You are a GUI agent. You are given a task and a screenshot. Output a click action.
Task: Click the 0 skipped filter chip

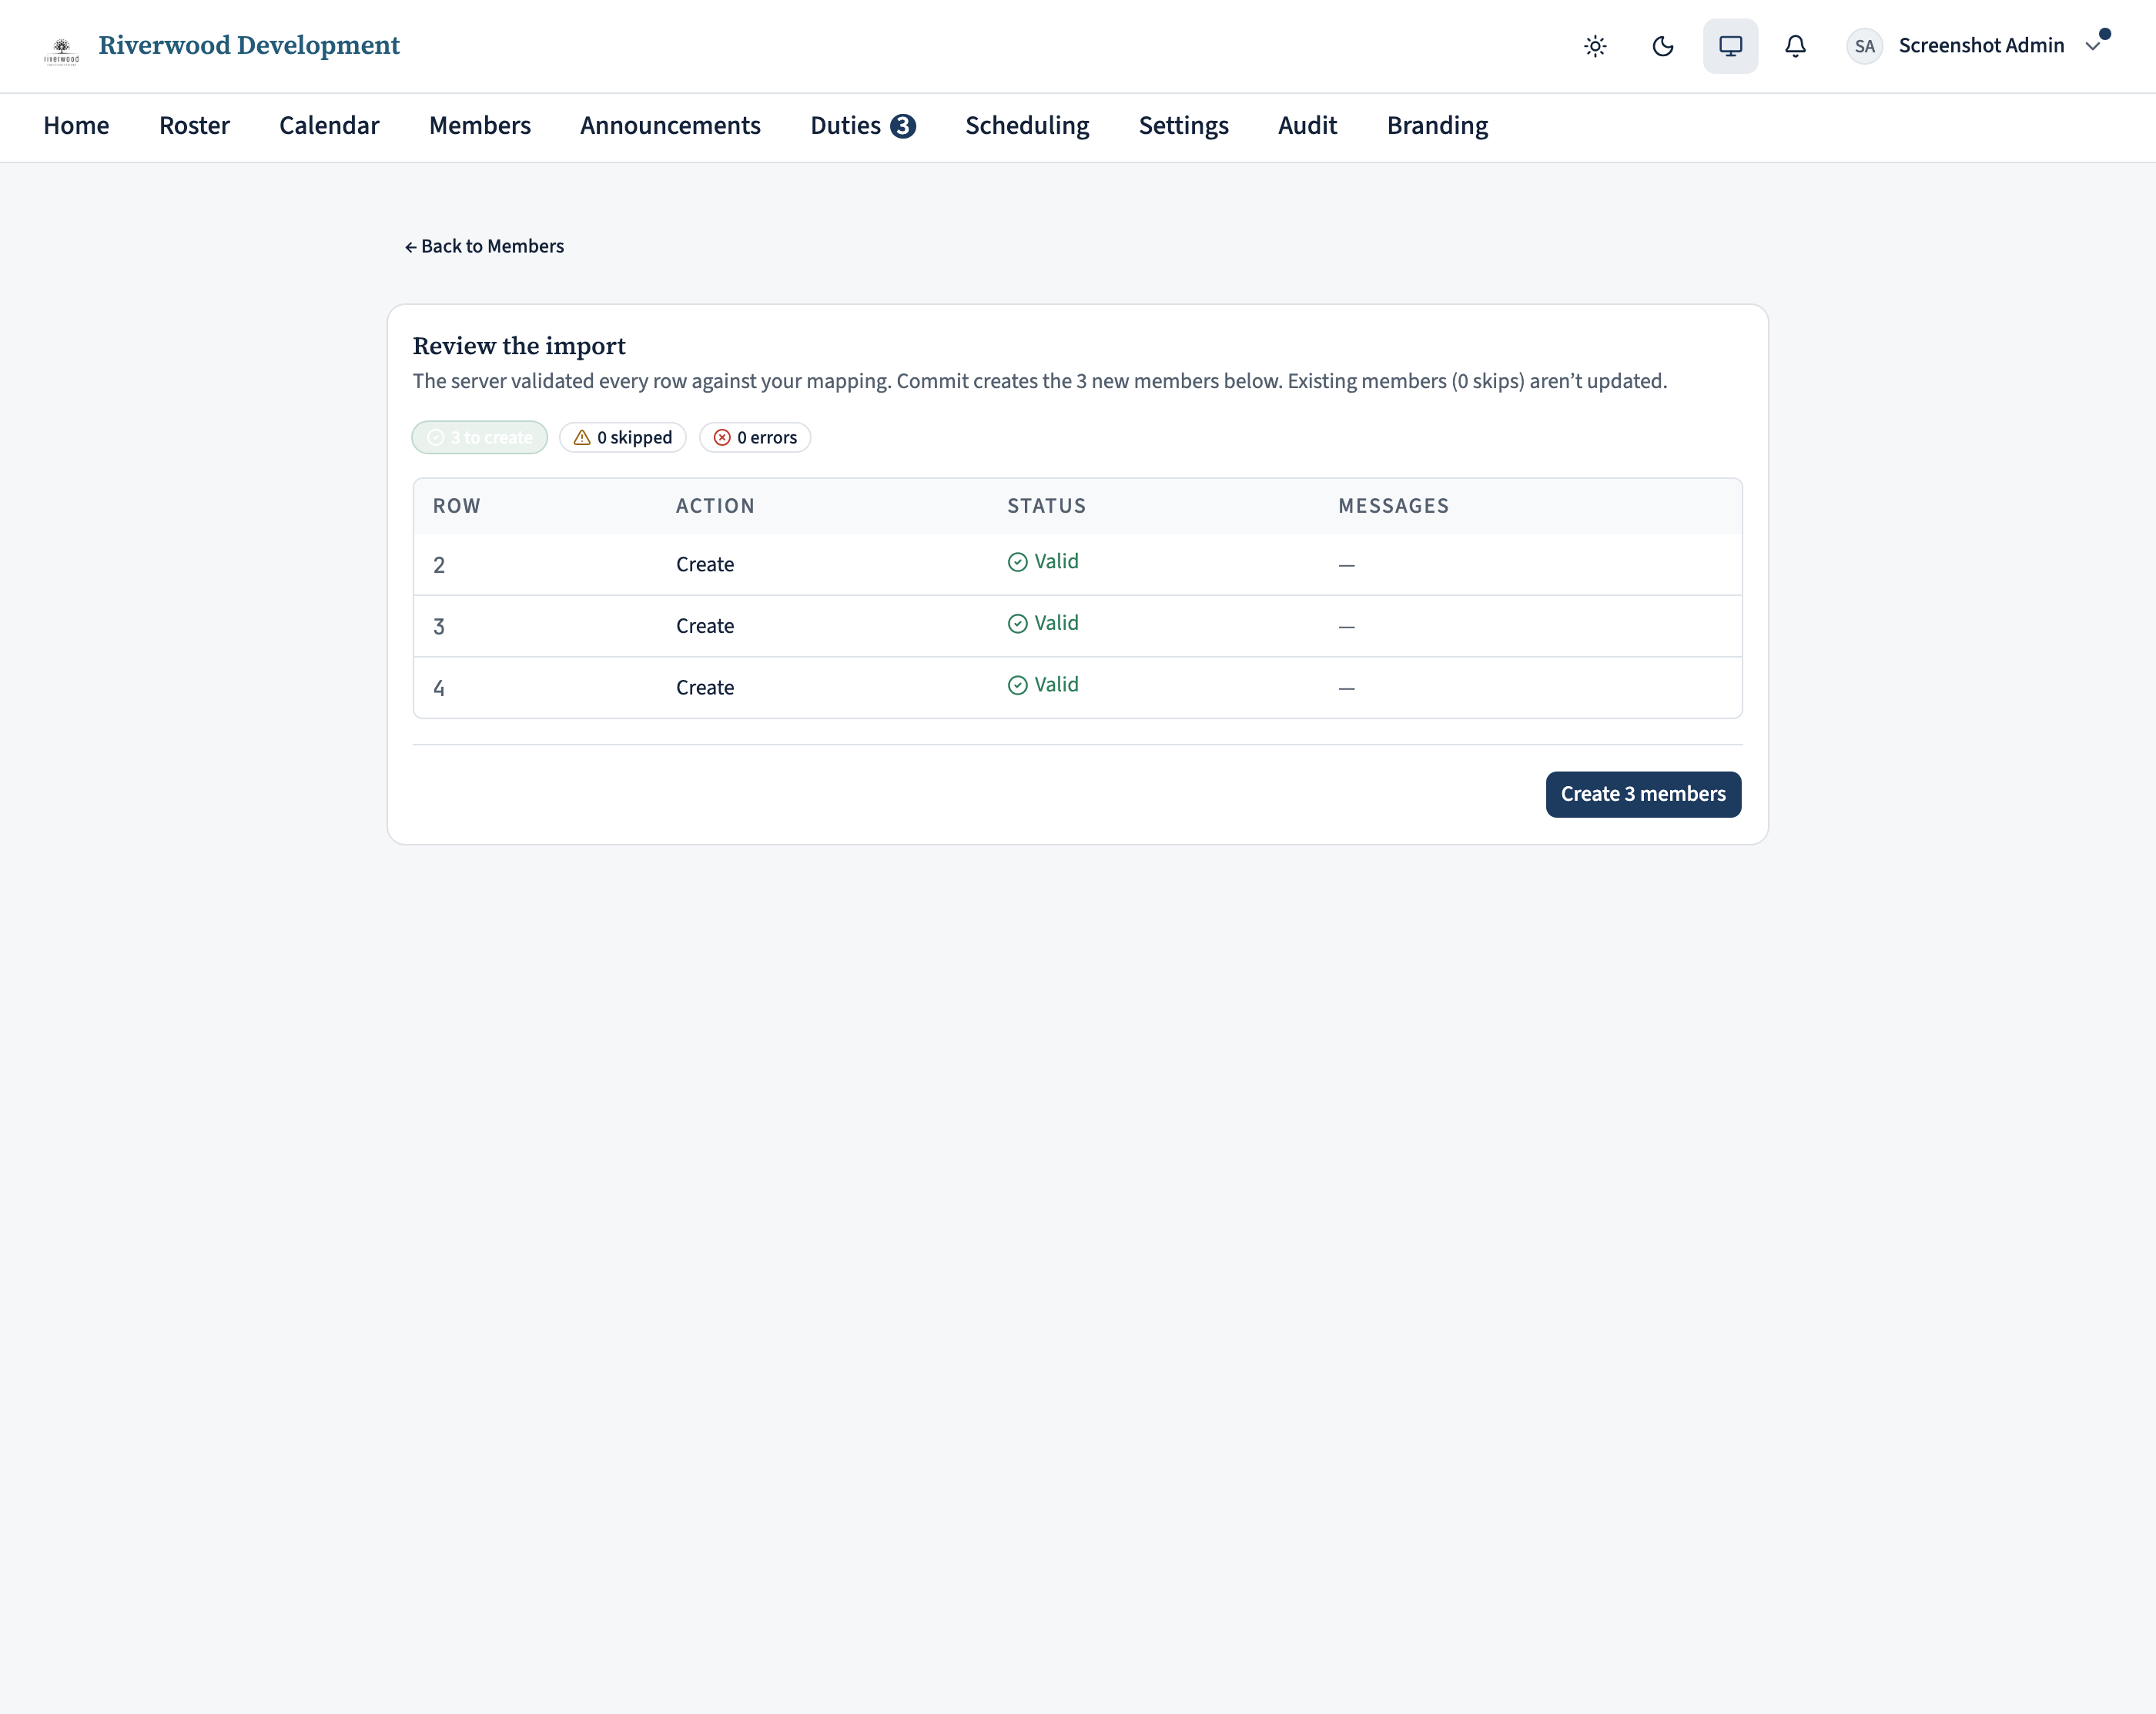click(x=622, y=437)
